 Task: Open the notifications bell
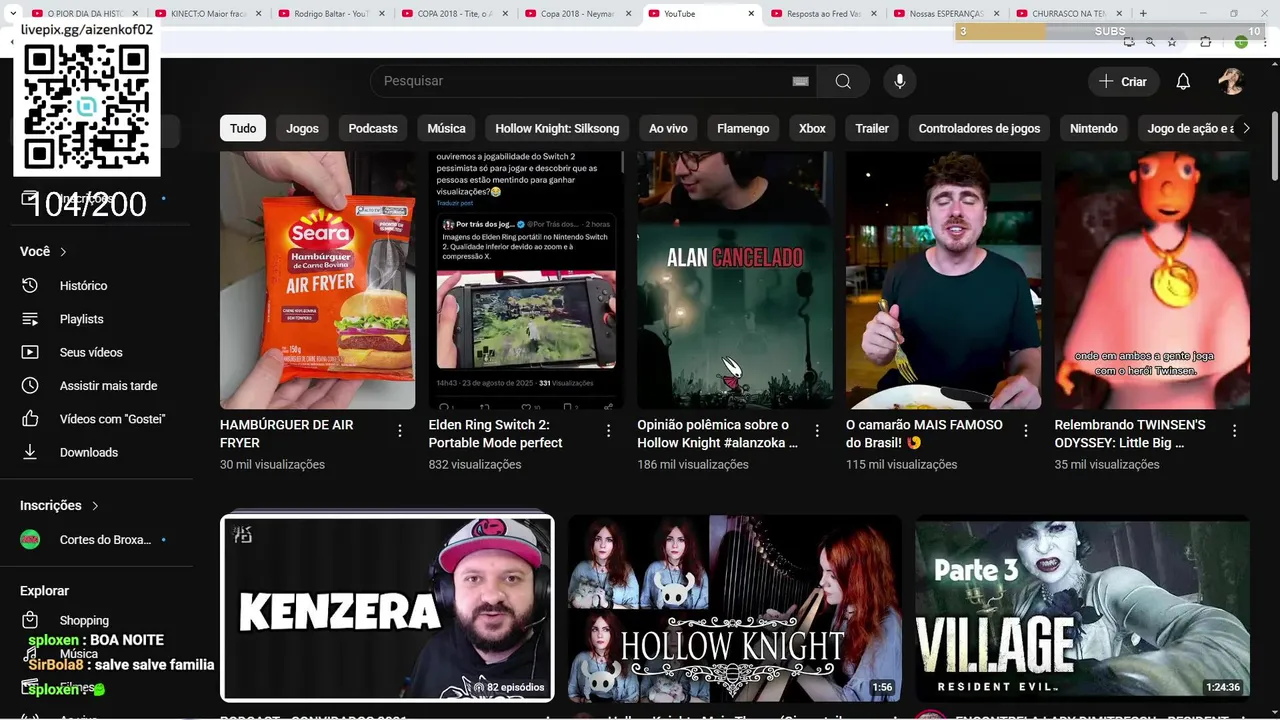(x=1183, y=82)
